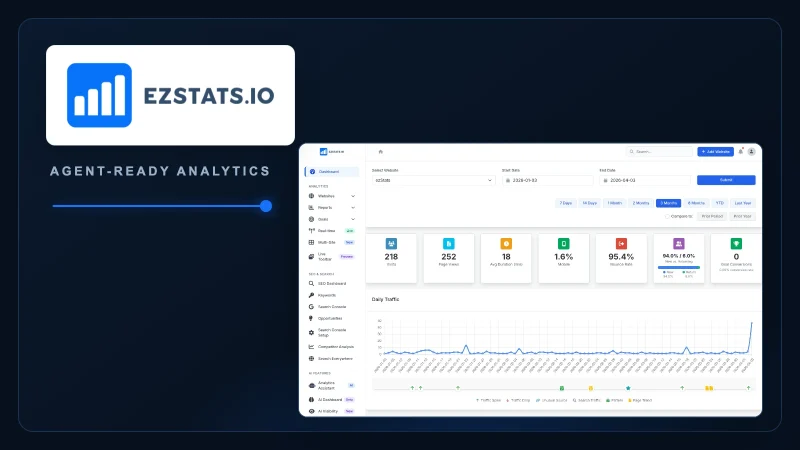Click the AI Visibility eye icon
The image size is (800, 450).
pos(311,411)
